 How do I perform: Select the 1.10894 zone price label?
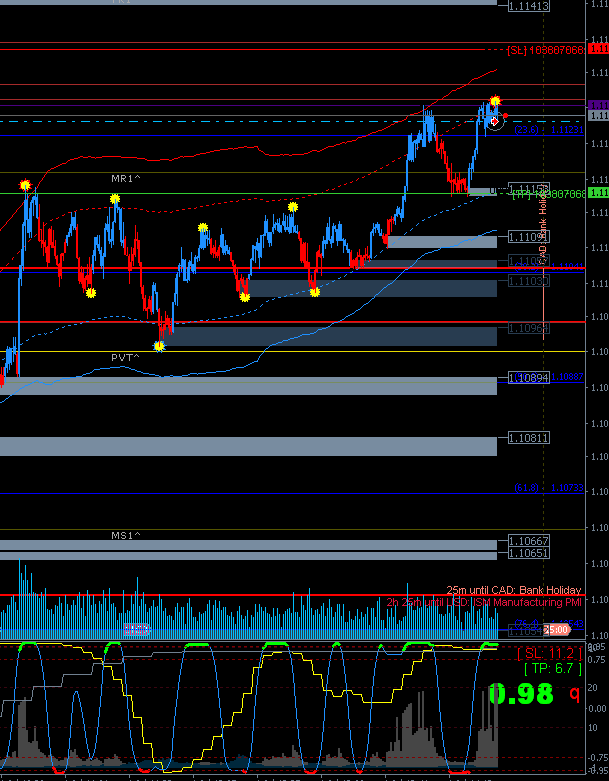(529, 378)
